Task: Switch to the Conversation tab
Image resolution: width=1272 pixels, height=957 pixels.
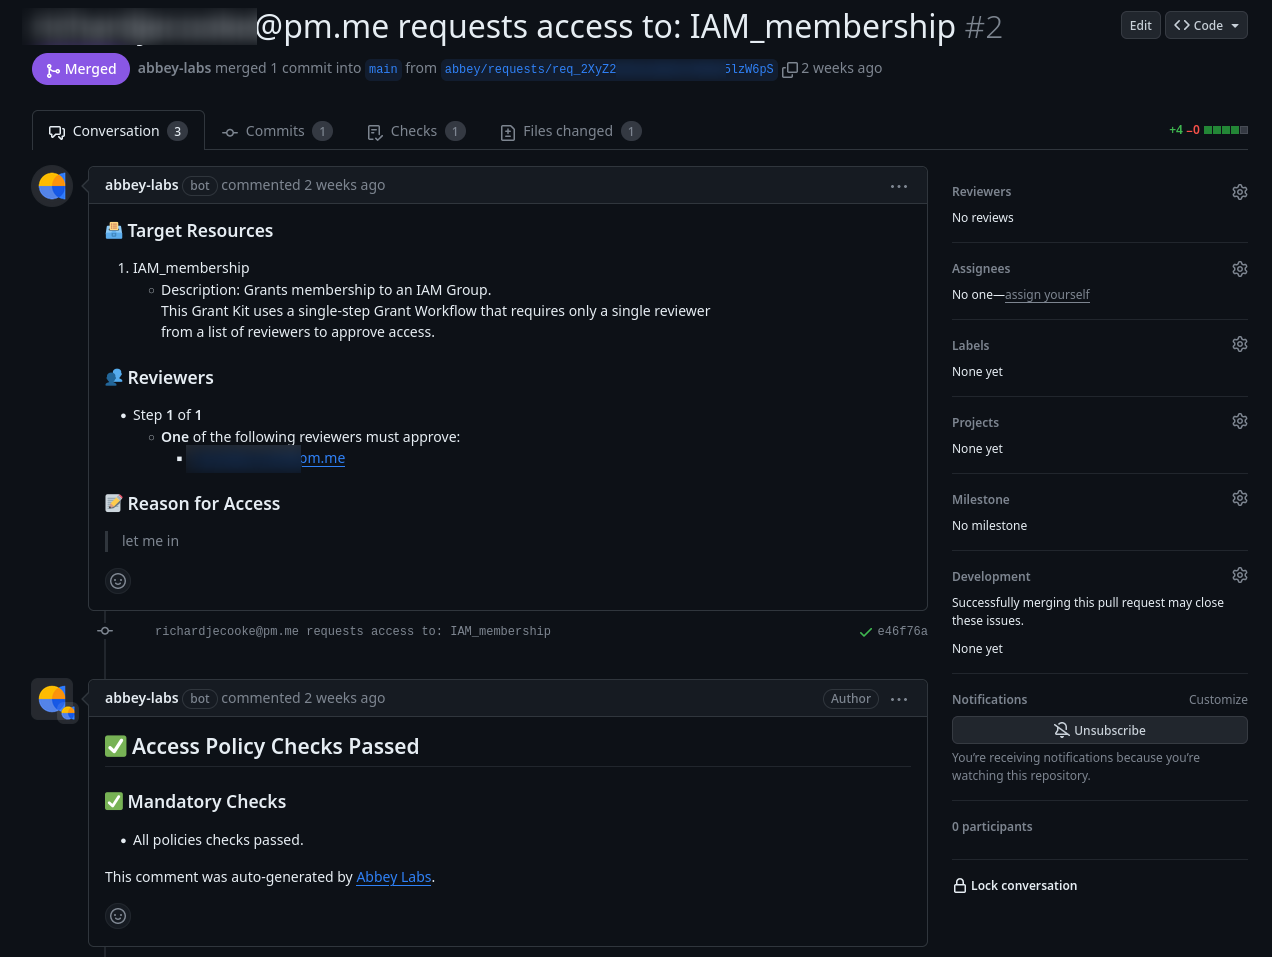Action: [118, 131]
